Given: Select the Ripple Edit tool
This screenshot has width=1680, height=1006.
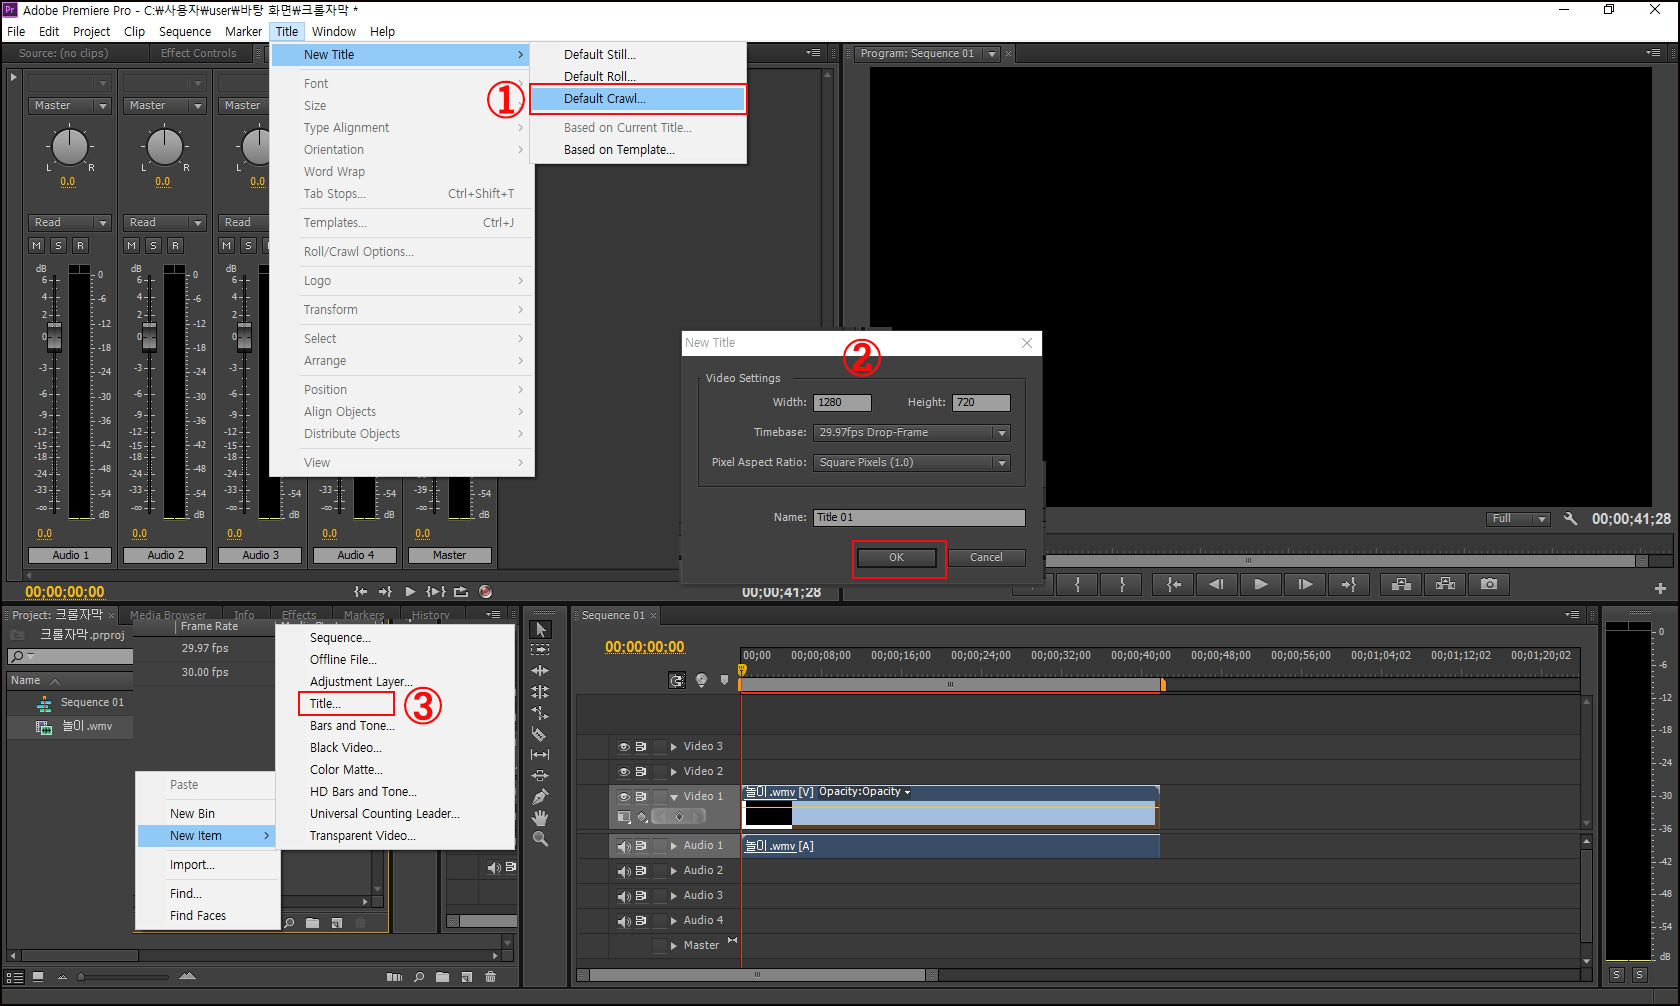Looking at the screenshot, I should pyautogui.click(x=540, y=671).
